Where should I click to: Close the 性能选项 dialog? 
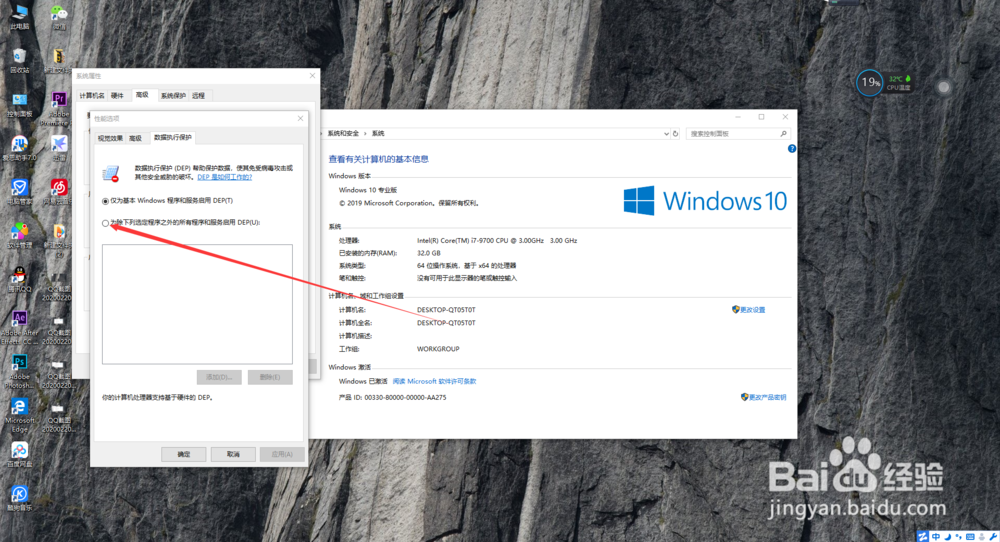300,119
